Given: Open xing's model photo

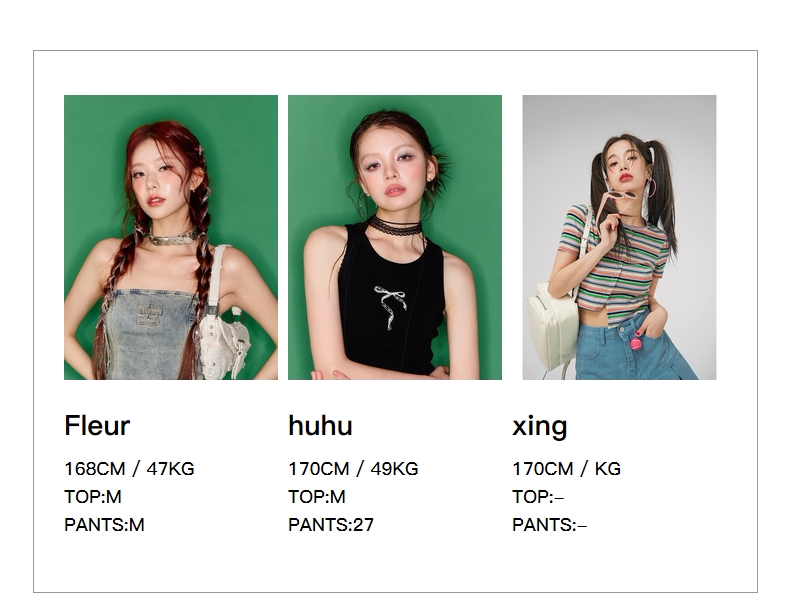Looking at the screenshot, I should [619, 237].
